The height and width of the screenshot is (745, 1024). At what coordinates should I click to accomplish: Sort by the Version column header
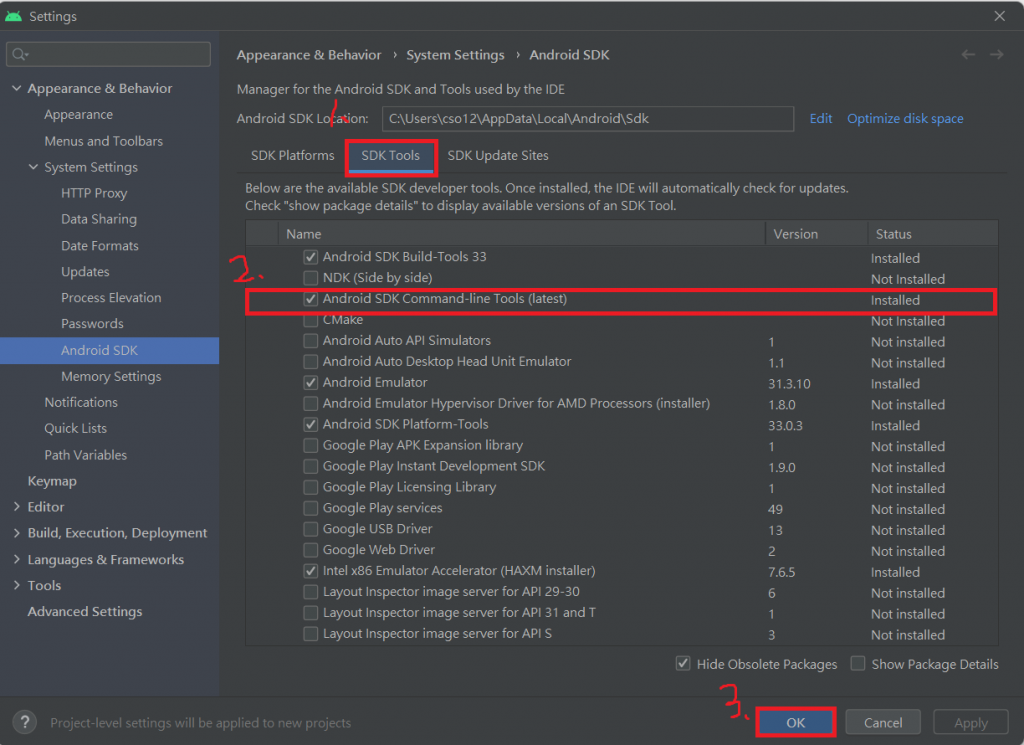(x=816, y=234)
